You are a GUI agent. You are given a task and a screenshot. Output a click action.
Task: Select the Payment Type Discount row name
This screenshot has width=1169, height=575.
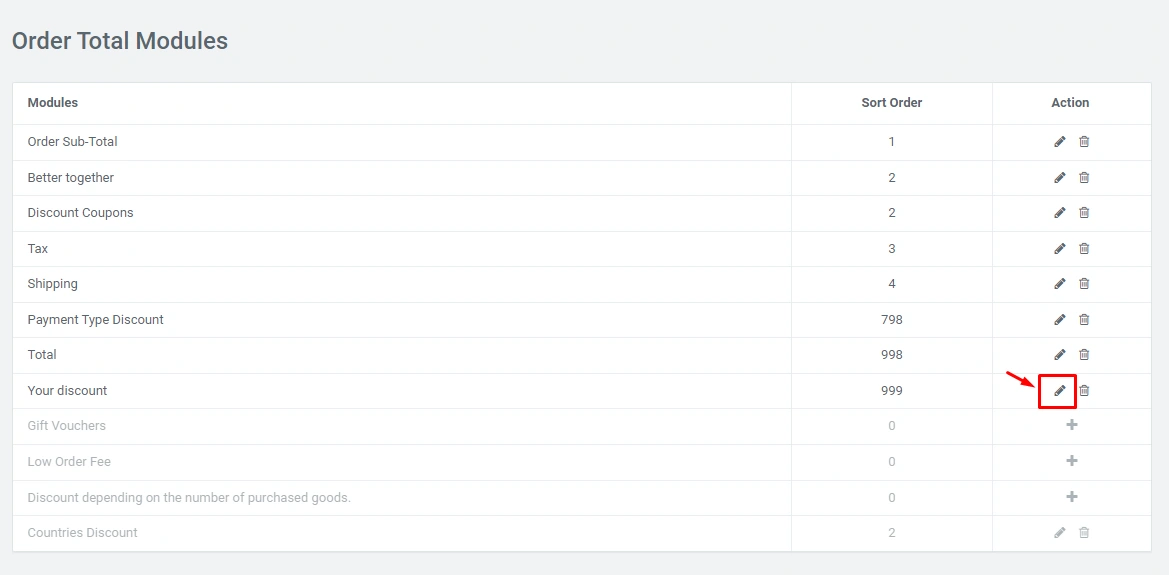95,320
